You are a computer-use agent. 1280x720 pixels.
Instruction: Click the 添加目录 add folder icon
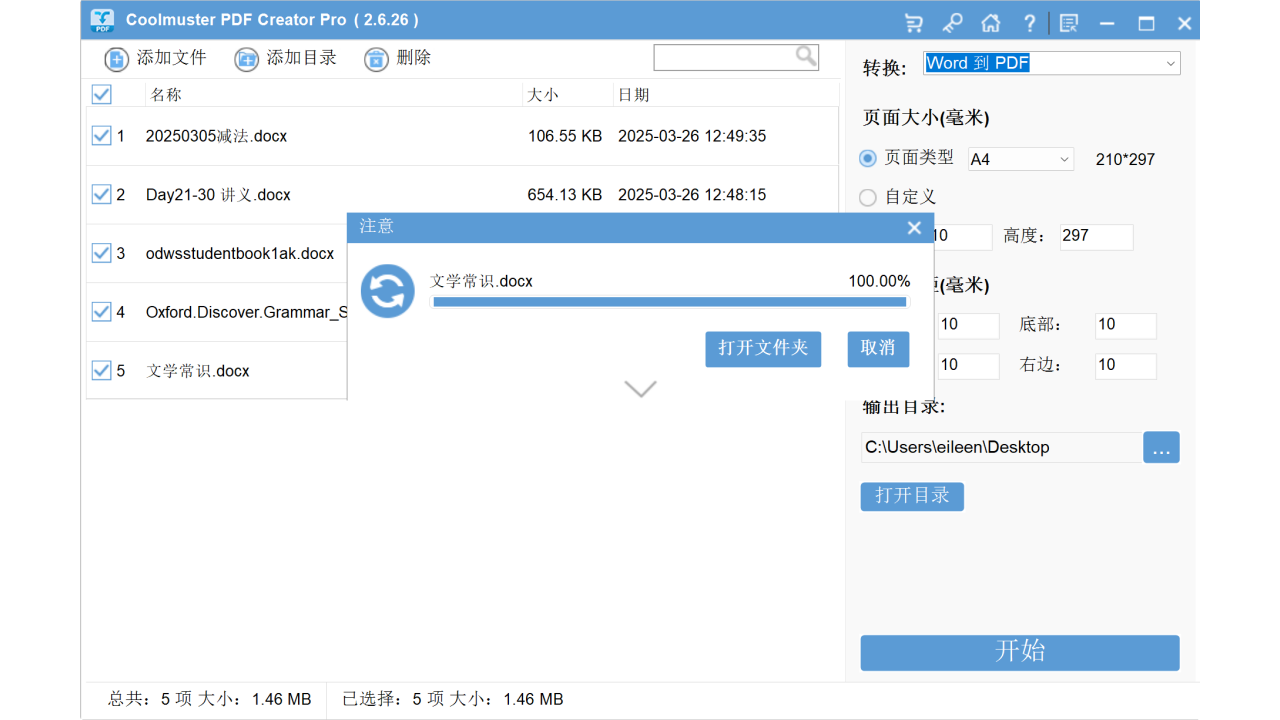[x=246, y=60]
